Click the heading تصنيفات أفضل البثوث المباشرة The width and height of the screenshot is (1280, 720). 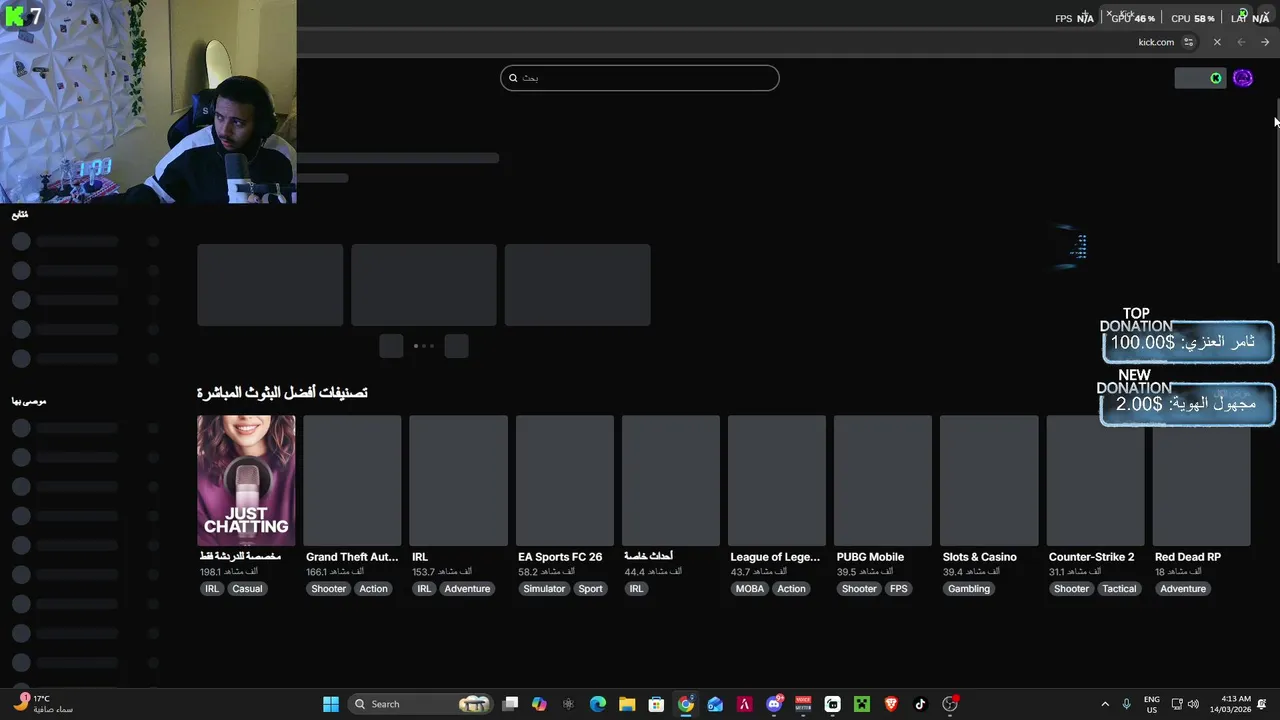282,392
